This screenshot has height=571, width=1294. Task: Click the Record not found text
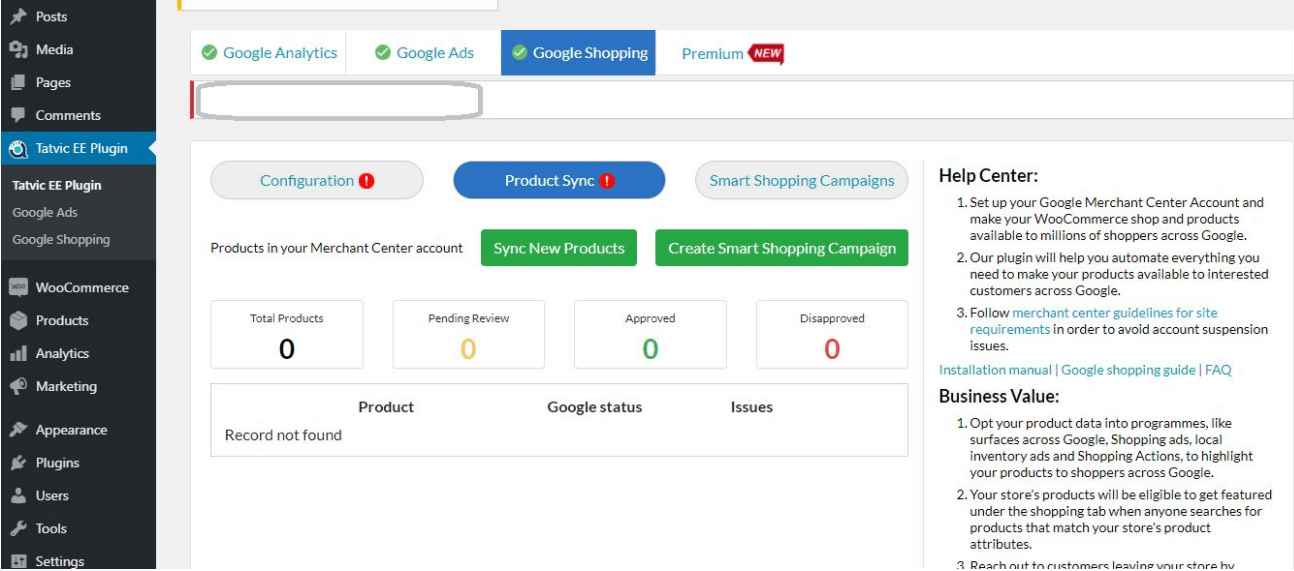tap(283, 435)
